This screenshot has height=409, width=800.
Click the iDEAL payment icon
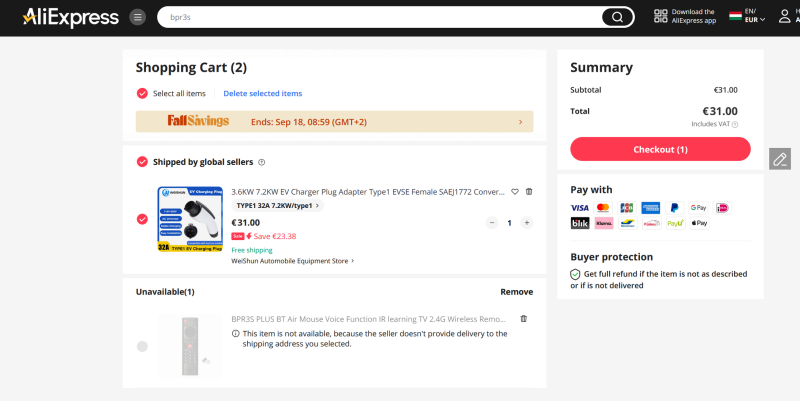tap(722, 208)
